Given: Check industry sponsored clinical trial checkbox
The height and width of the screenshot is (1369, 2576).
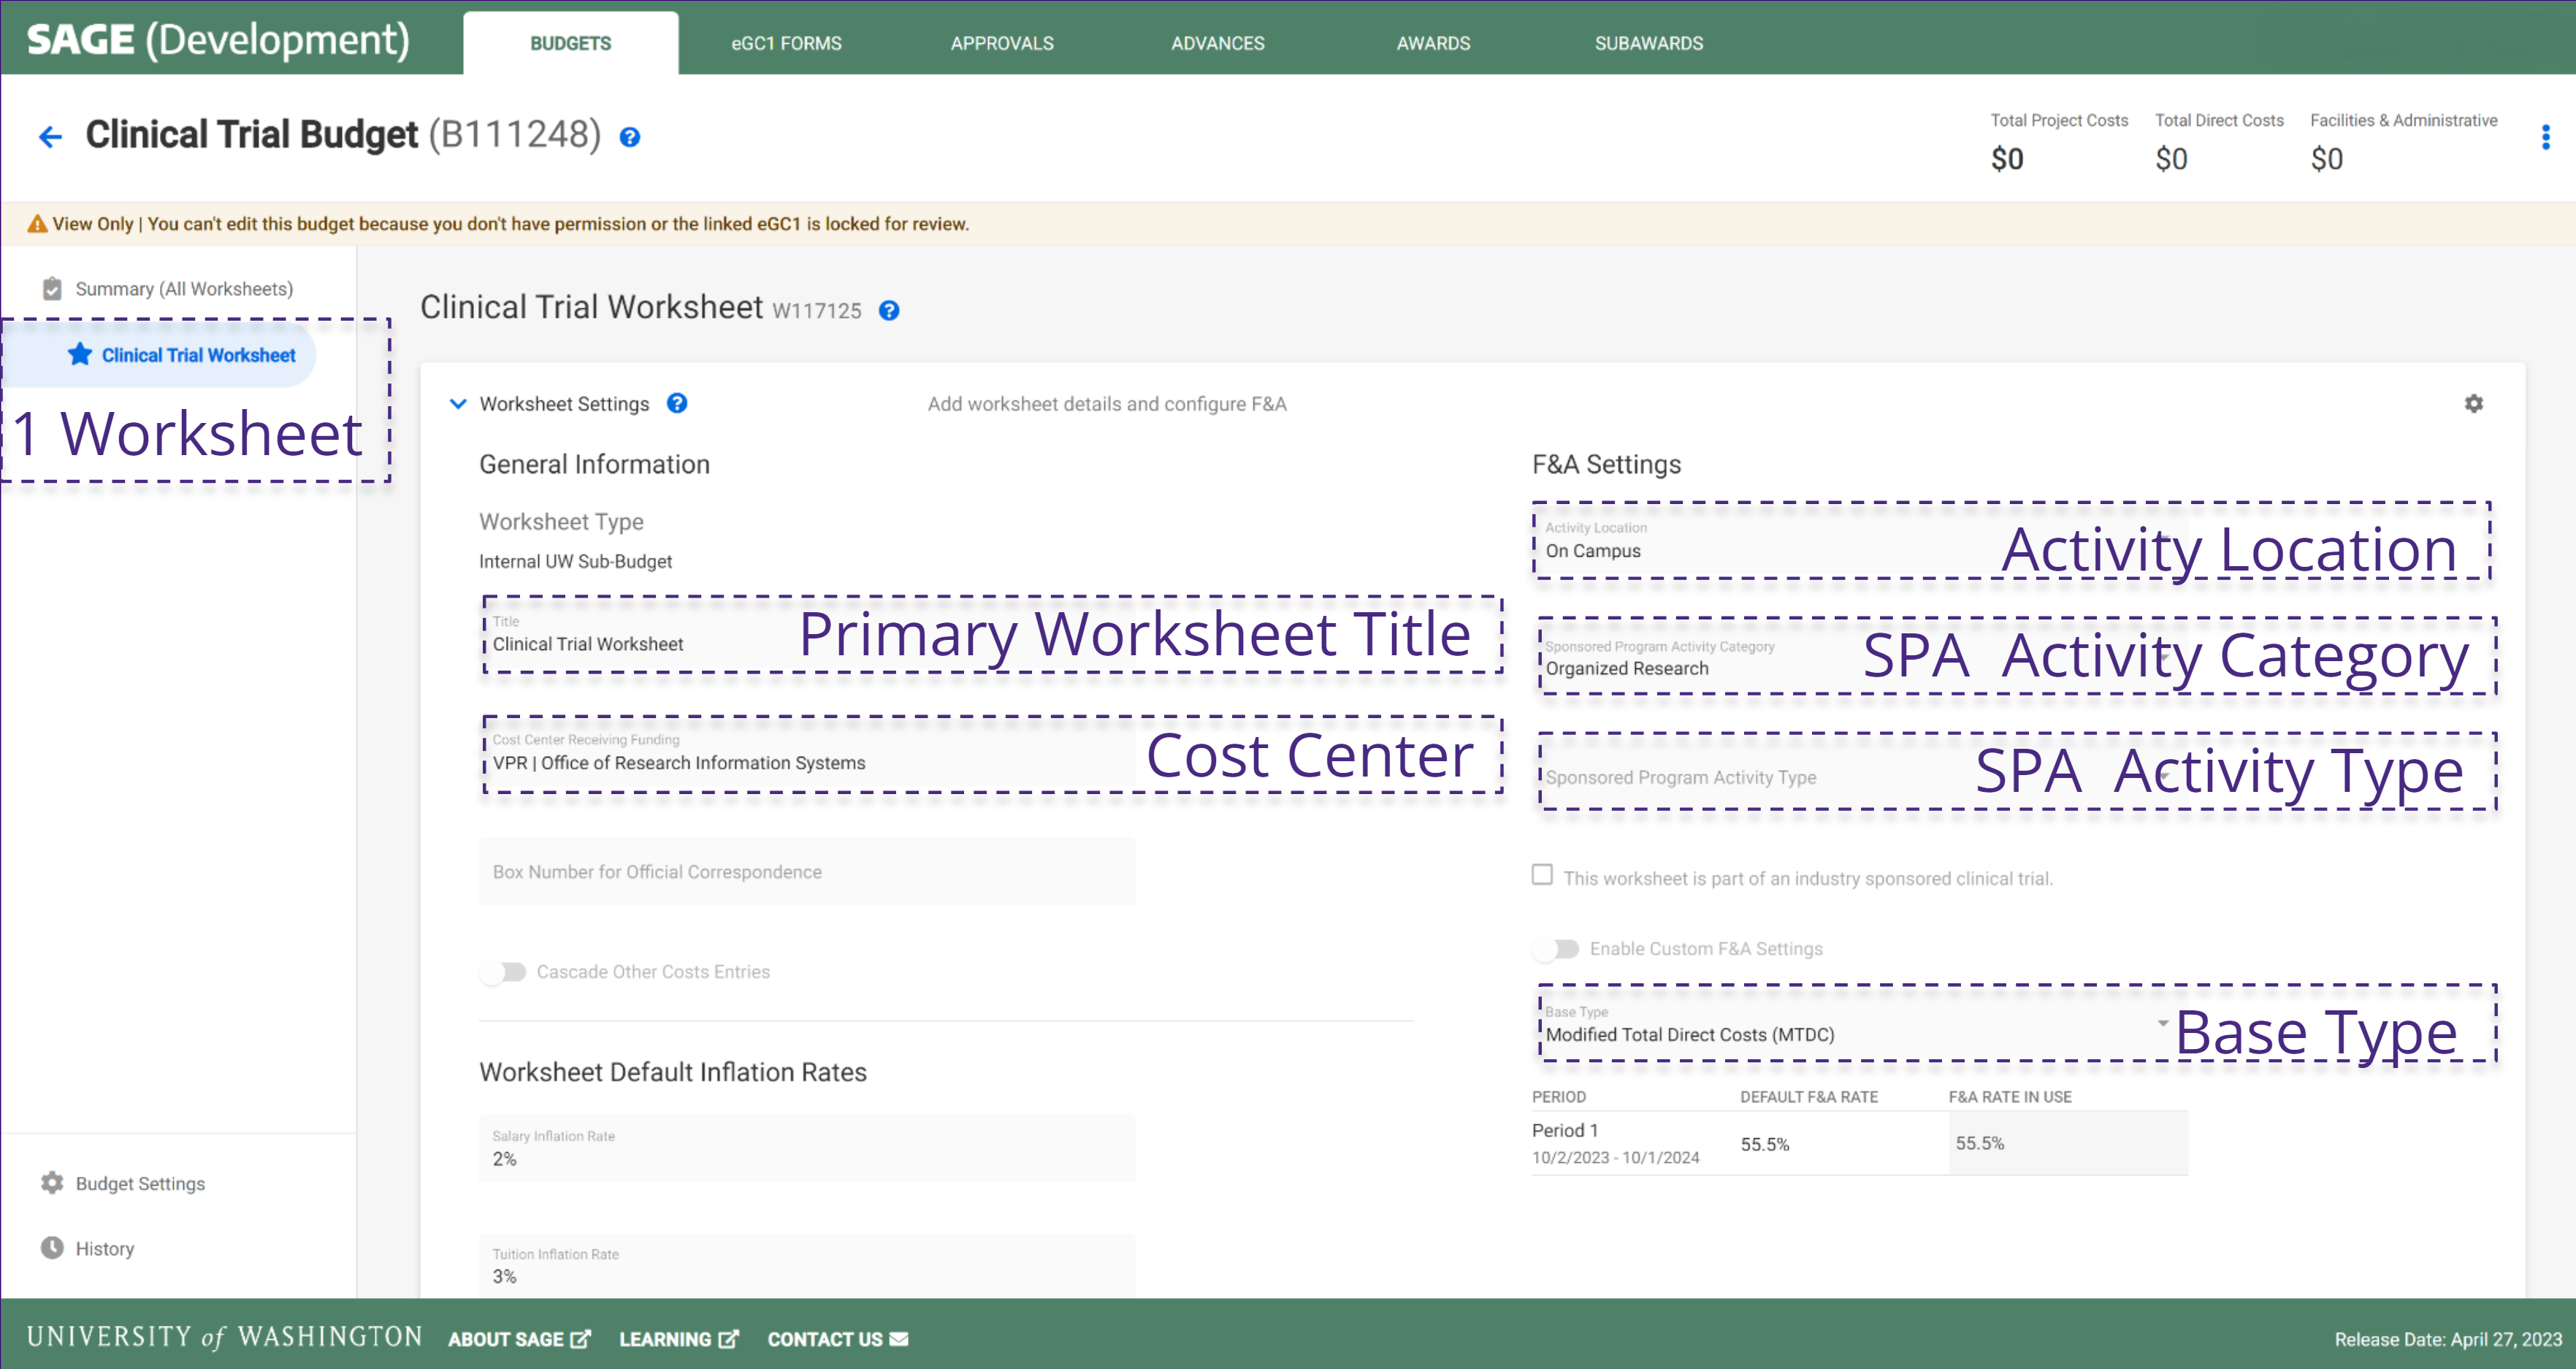Looking at the screenshot, I should click(x=1542, y=875).
